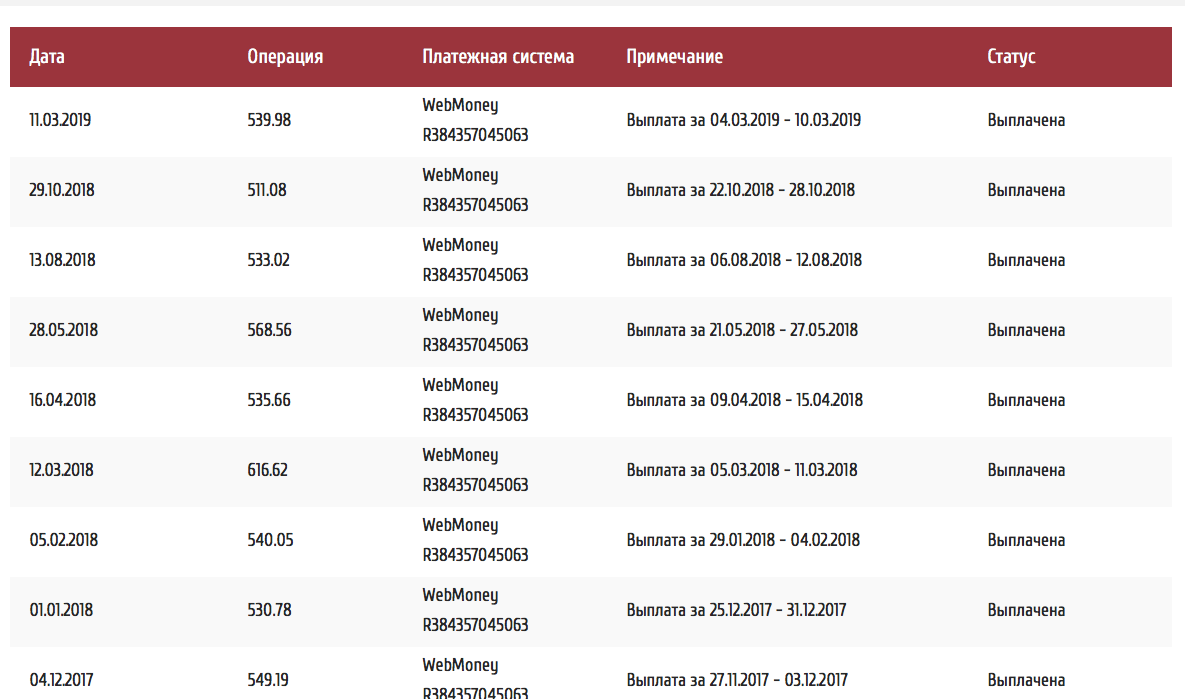The image size is (1185, 699).
Task: Click the 16.04.2018 date cell
Action: click(63, 400)
